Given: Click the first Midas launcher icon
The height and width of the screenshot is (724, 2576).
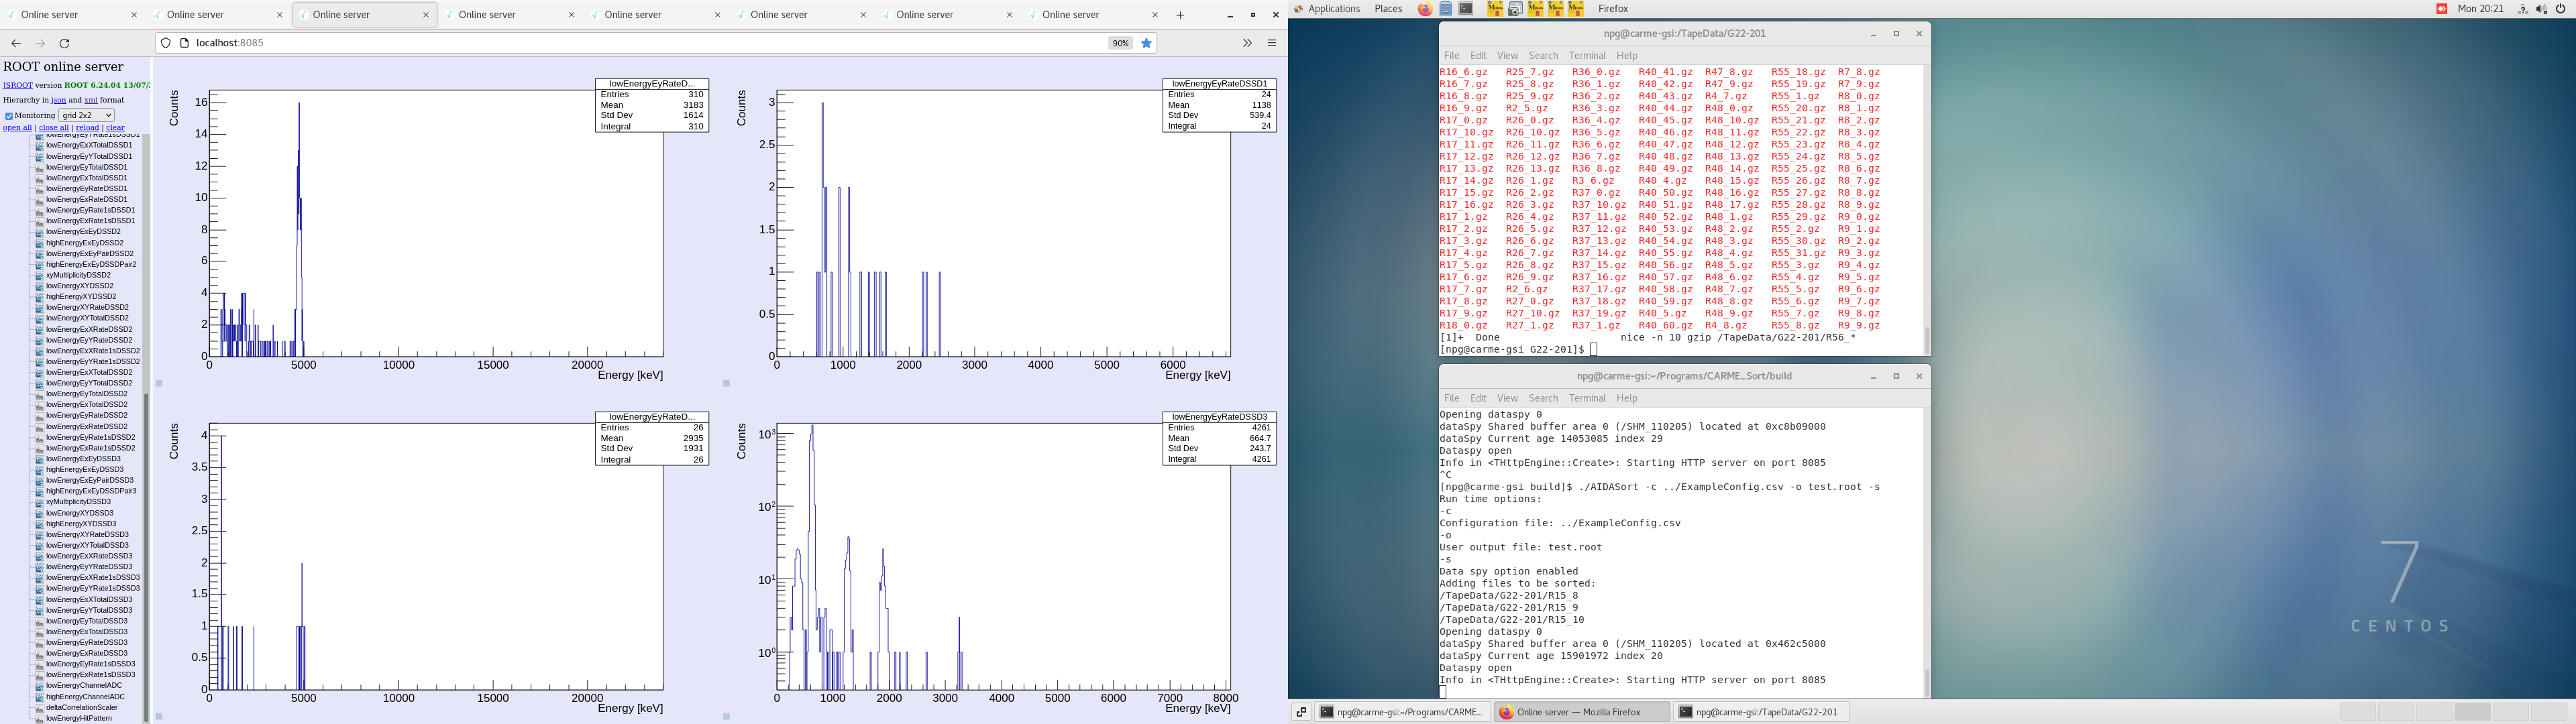Looking at the screenshot, I should [x=1495, y=9].
